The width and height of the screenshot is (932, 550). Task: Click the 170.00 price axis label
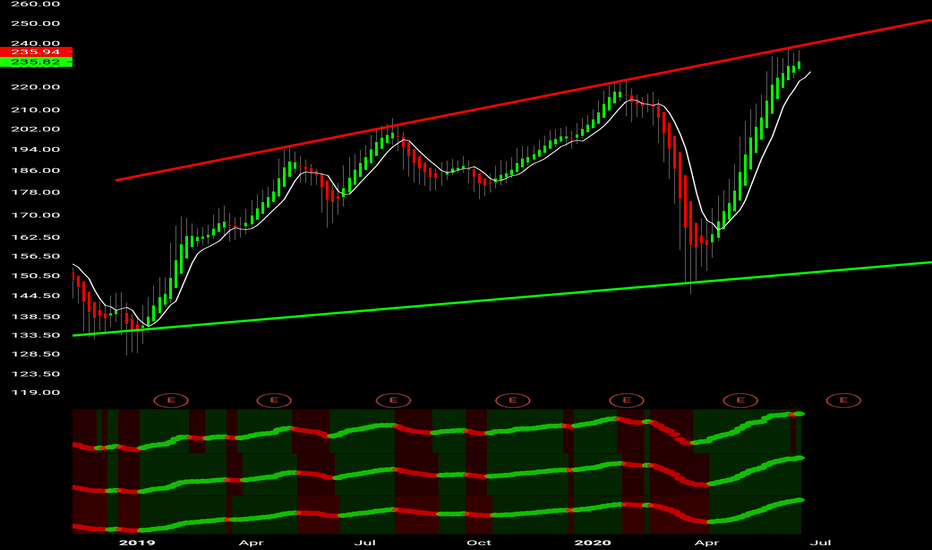(36, 215)
